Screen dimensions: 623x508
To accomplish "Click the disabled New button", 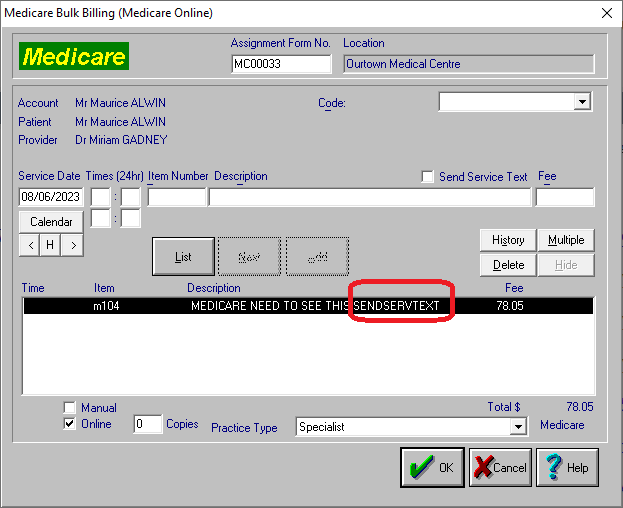I will (250, 257).
